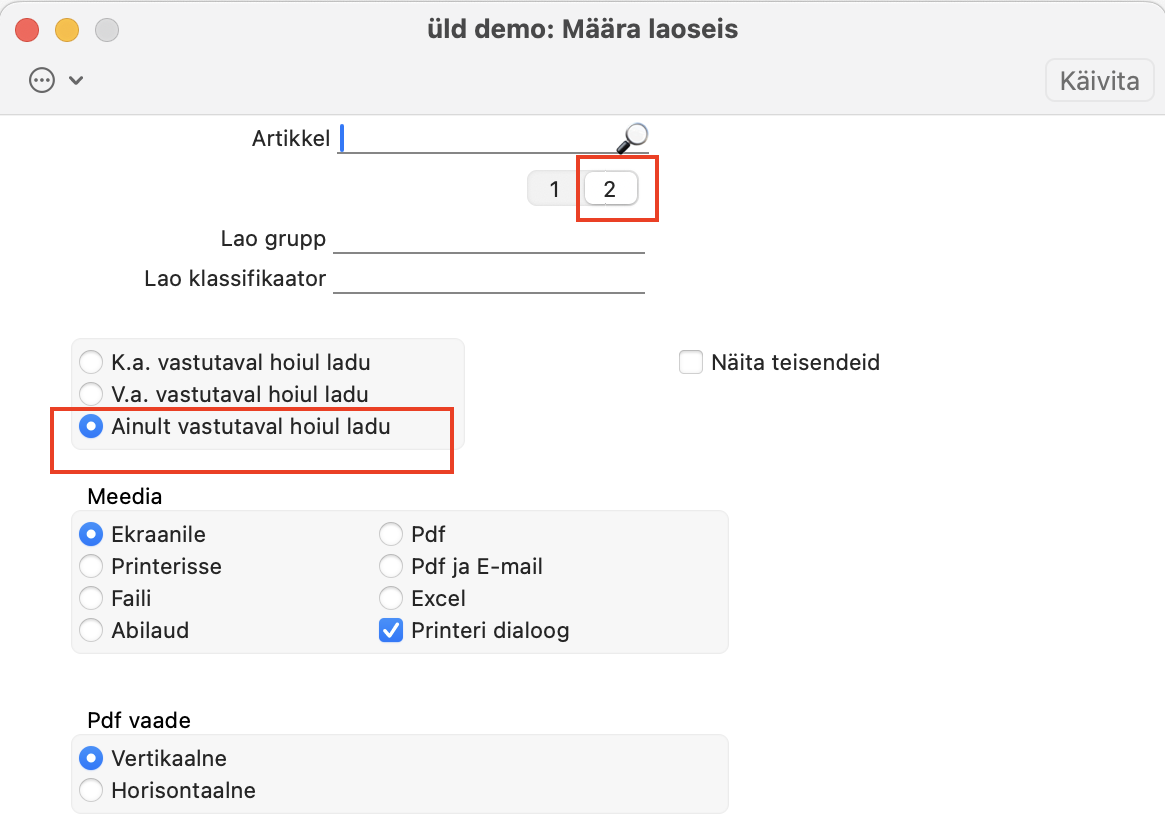1165x838 pixels.
Task: Set Pdf vaade to Horisontaalne
Action: 91,791
